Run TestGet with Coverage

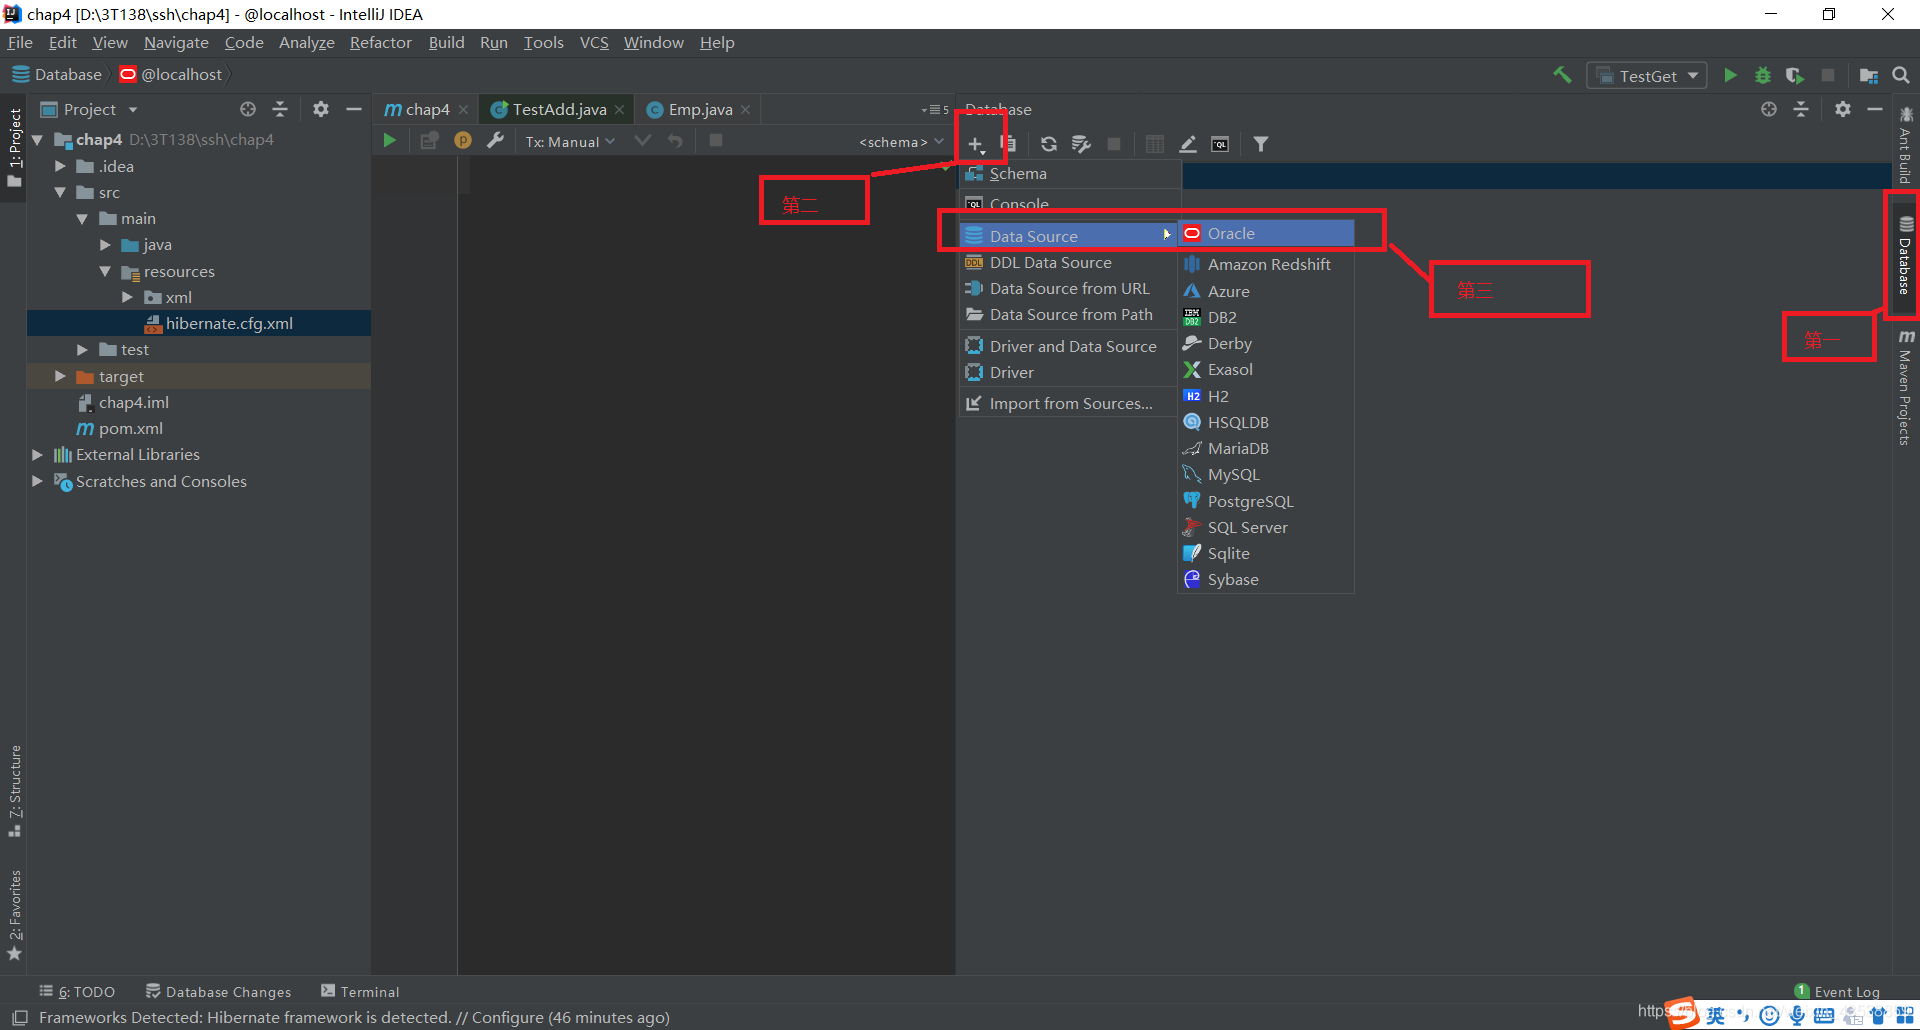[1795, 75]
